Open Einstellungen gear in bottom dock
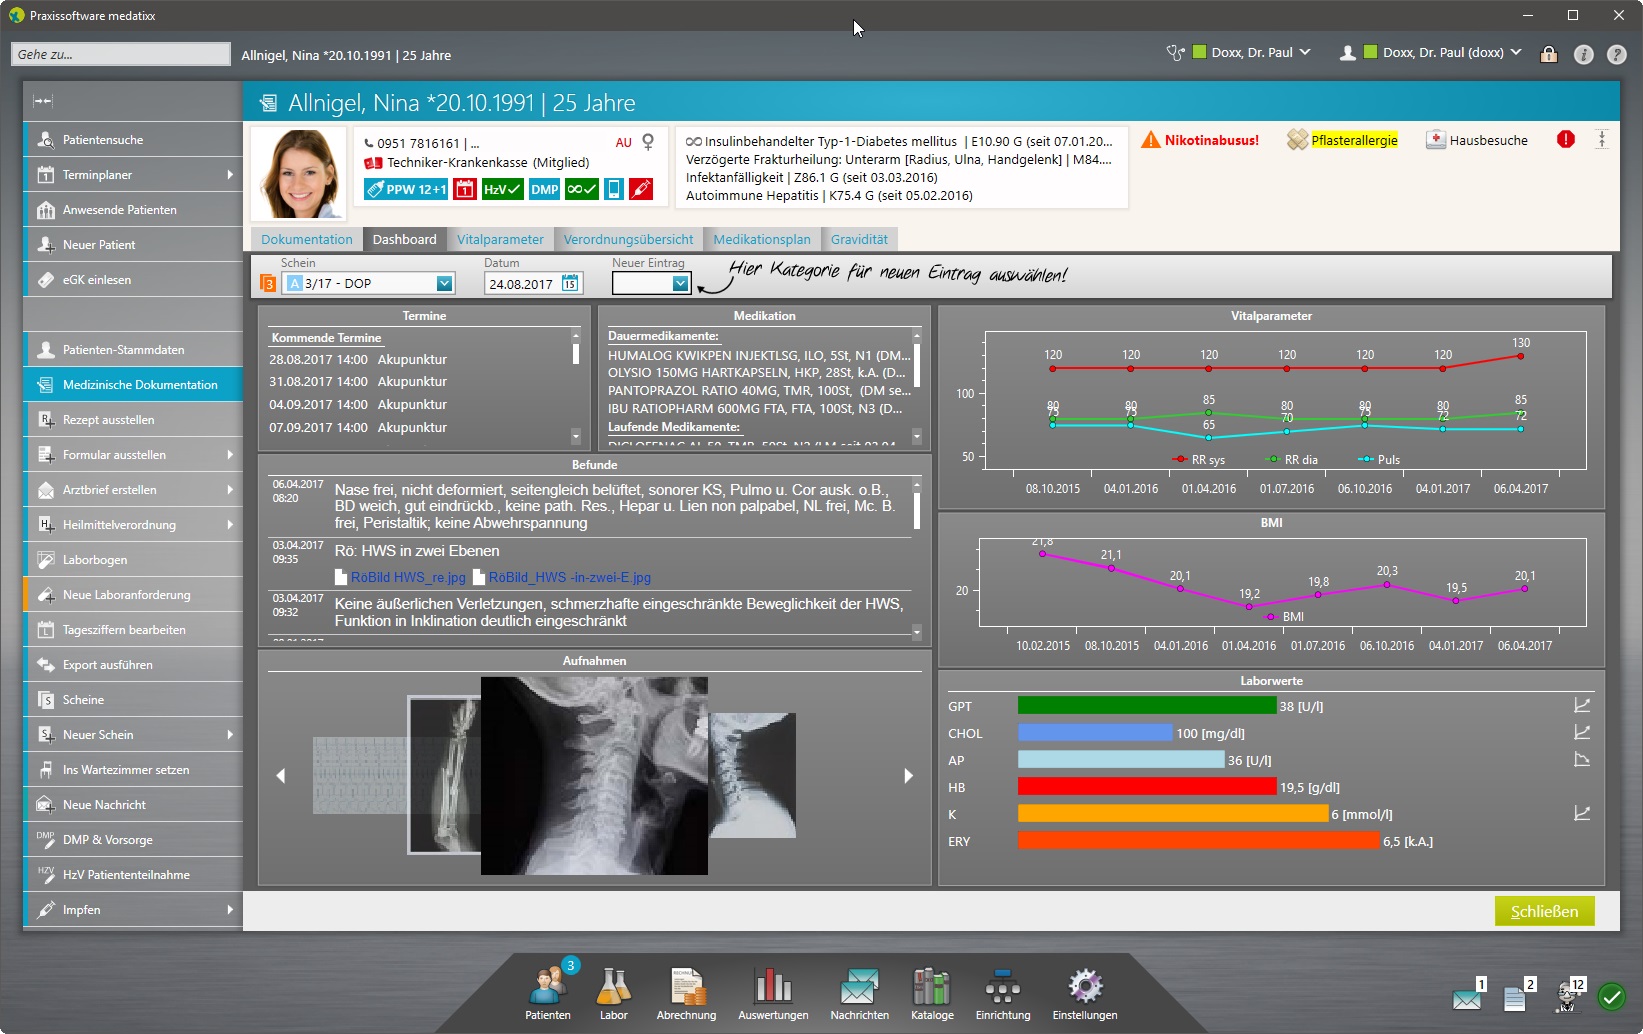This screenshot has width=1643, height=1034. click(x=1084, y=992)
